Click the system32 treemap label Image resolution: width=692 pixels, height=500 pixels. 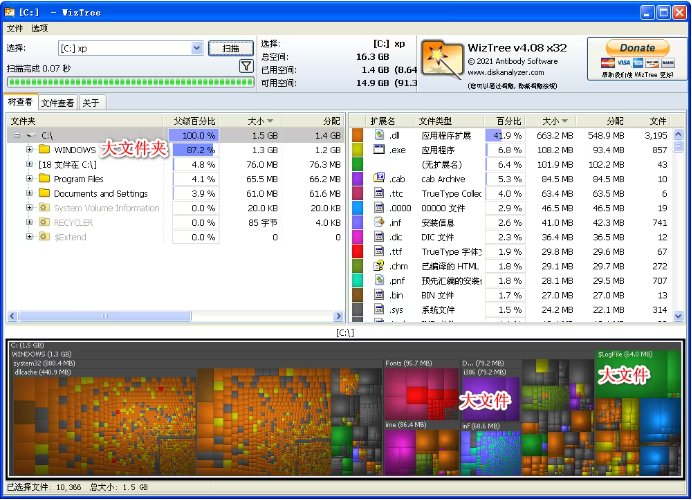coord(44,363)
